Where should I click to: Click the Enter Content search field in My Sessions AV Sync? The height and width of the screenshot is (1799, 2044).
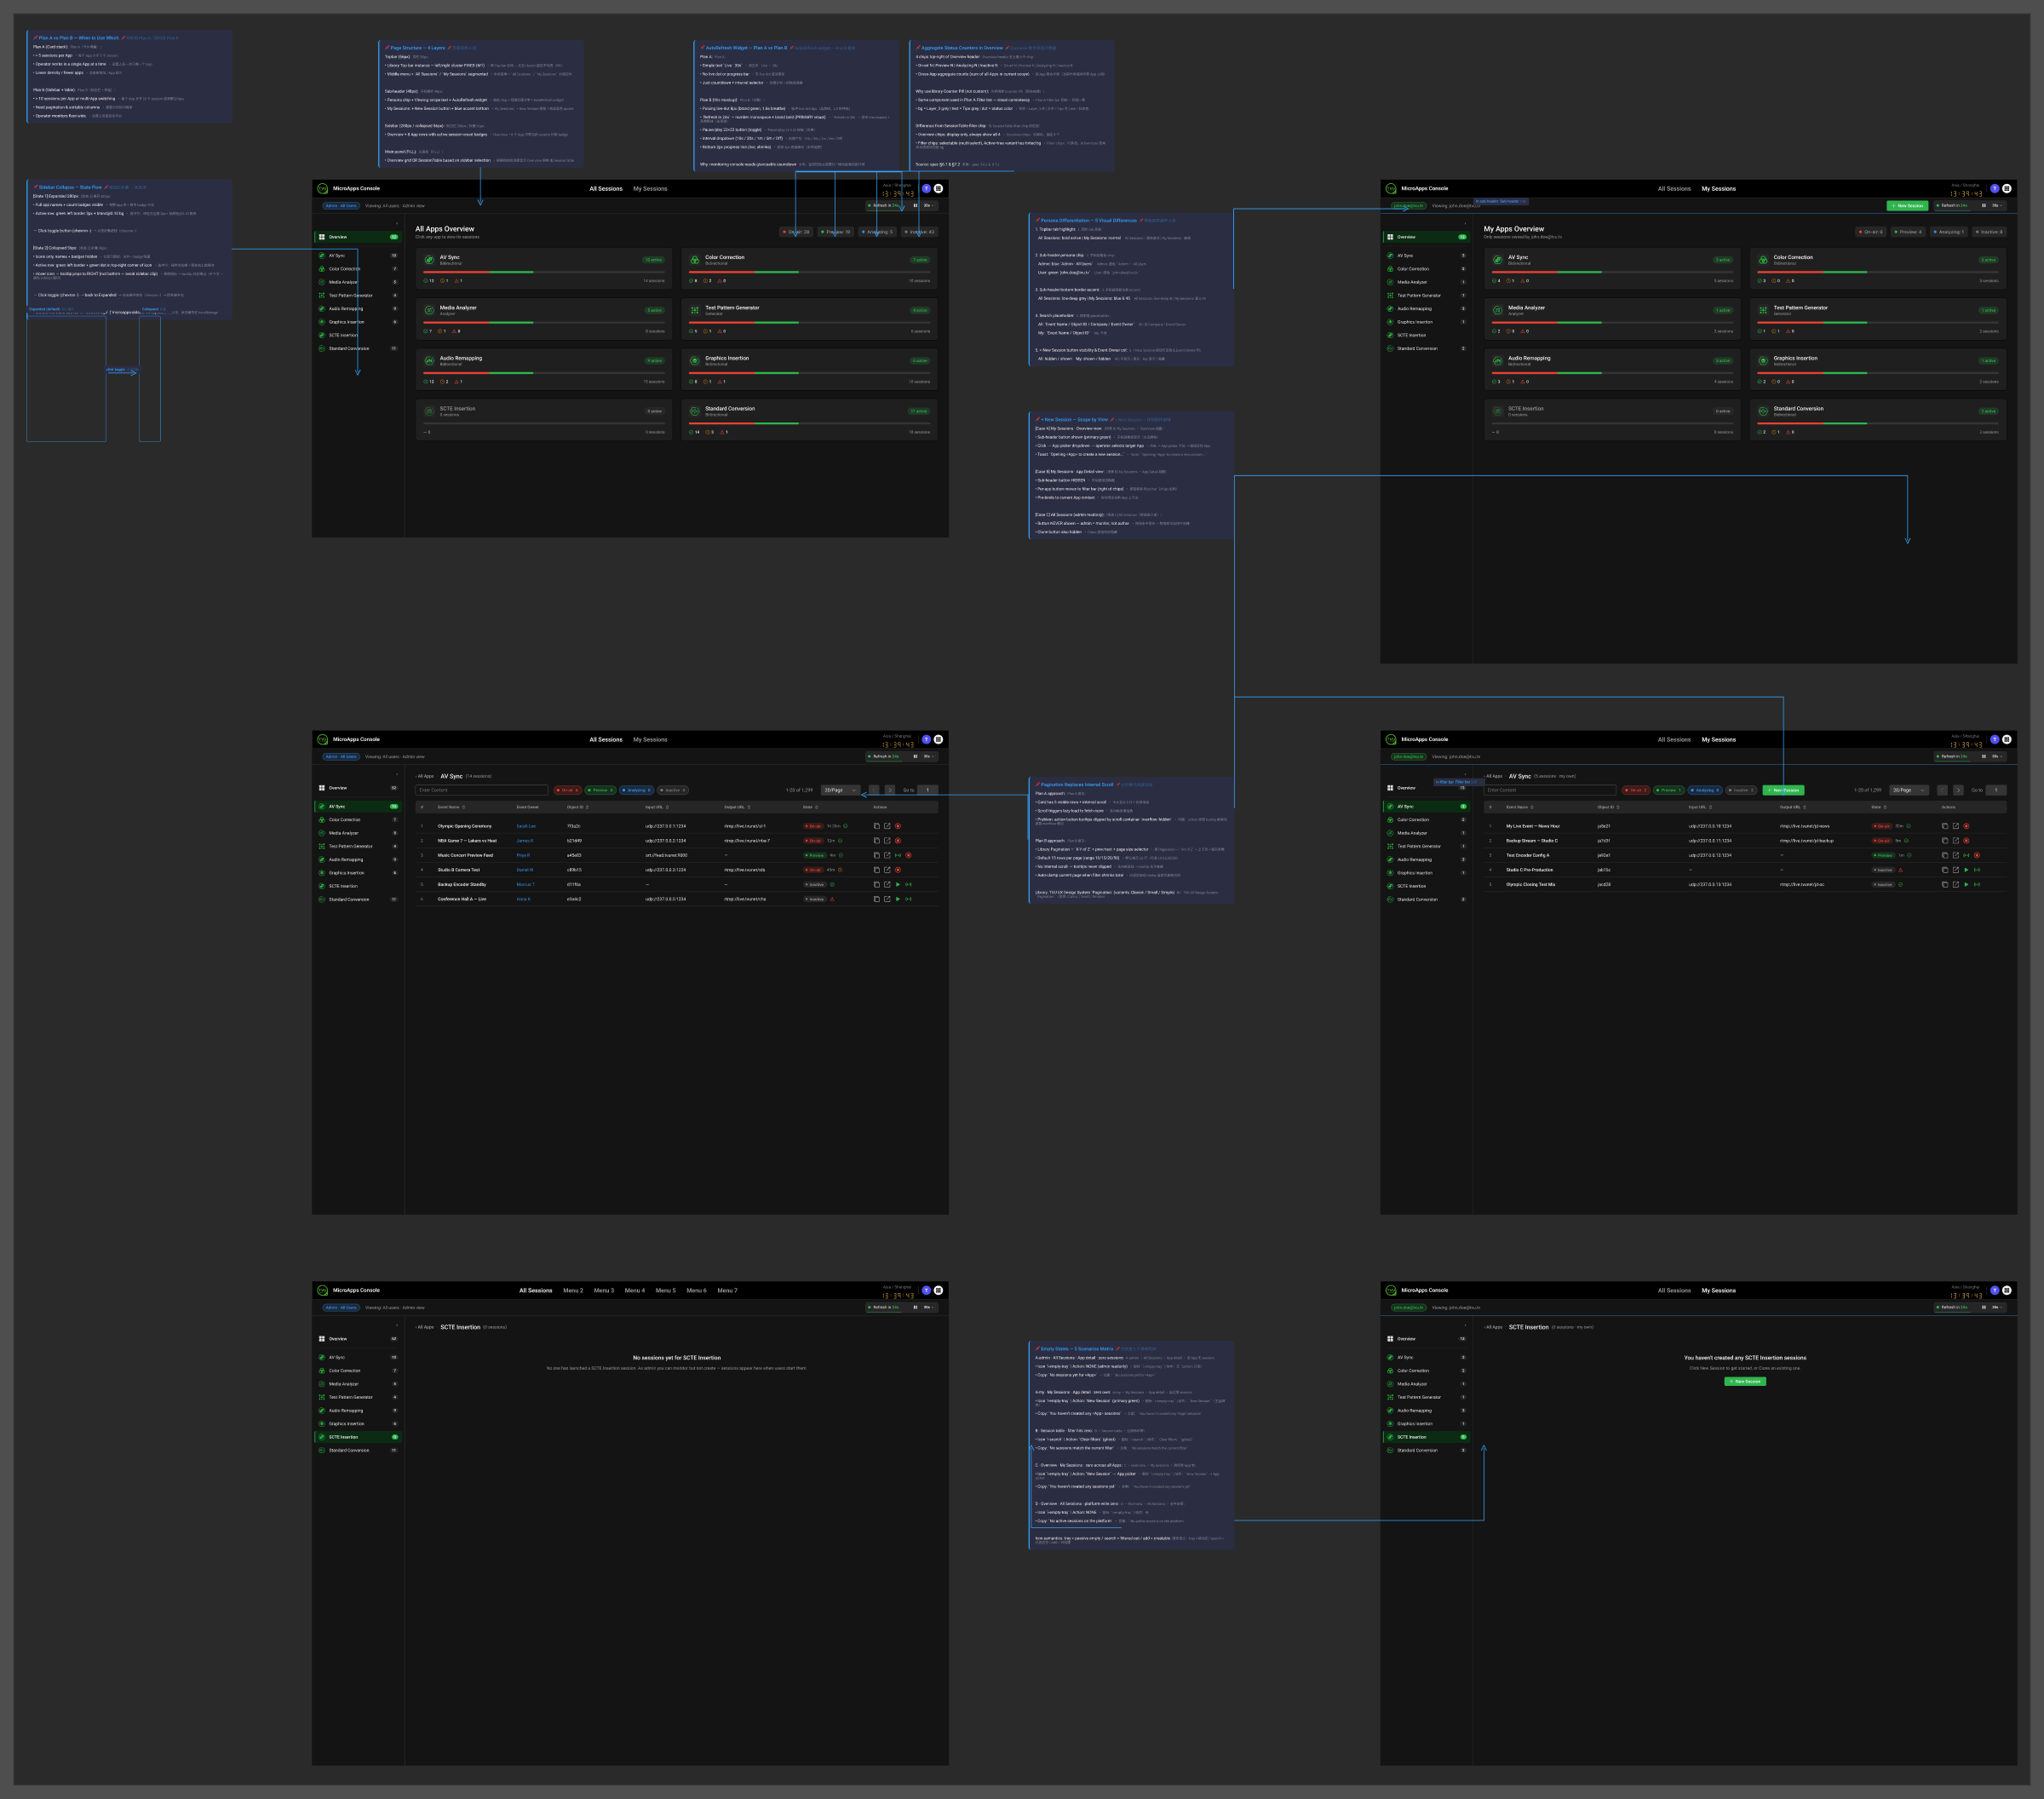[x=1549, y=790]
